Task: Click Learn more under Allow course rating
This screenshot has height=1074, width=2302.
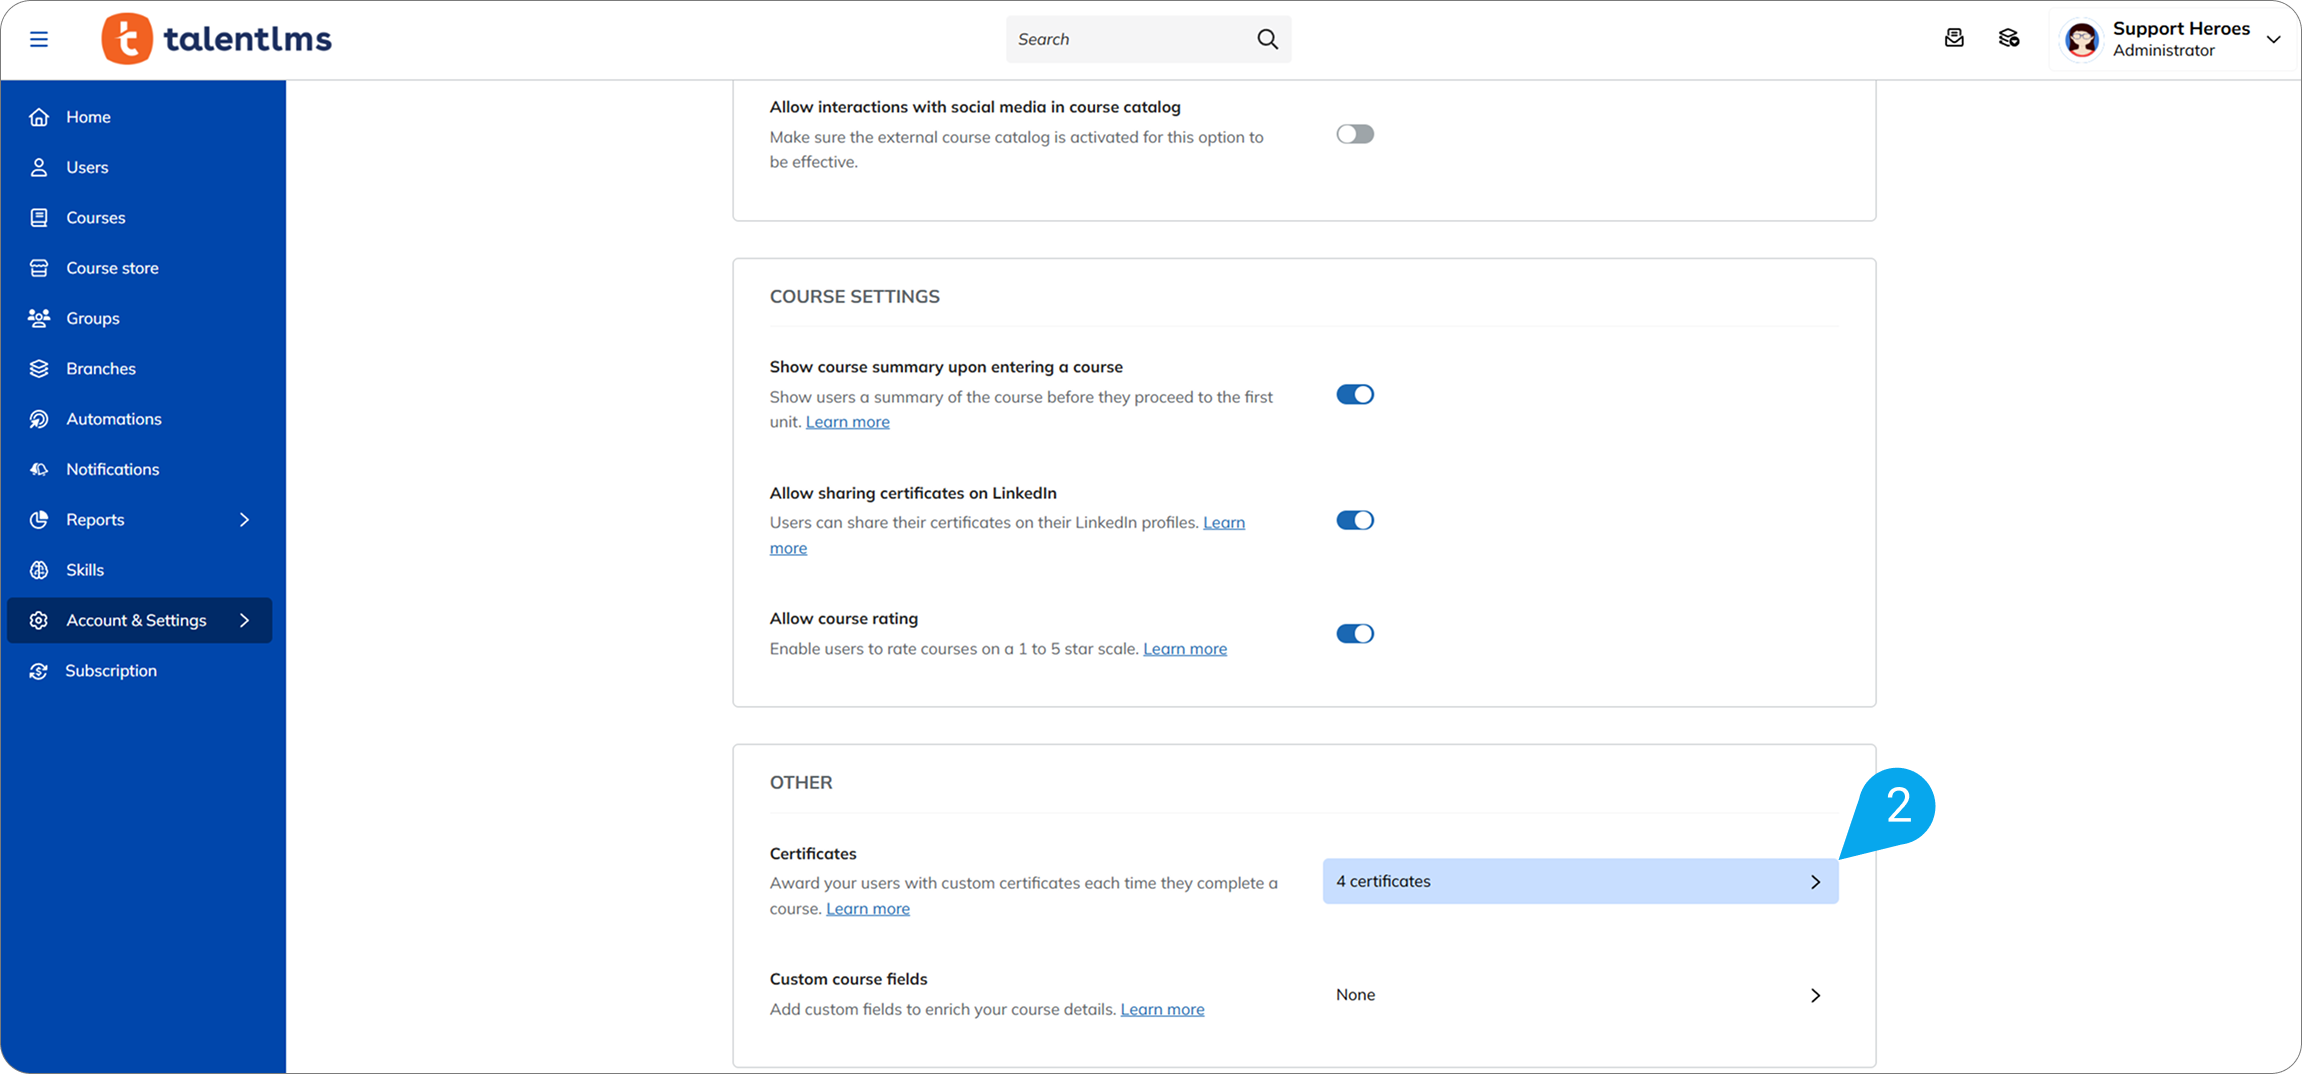Action: 1184,648
